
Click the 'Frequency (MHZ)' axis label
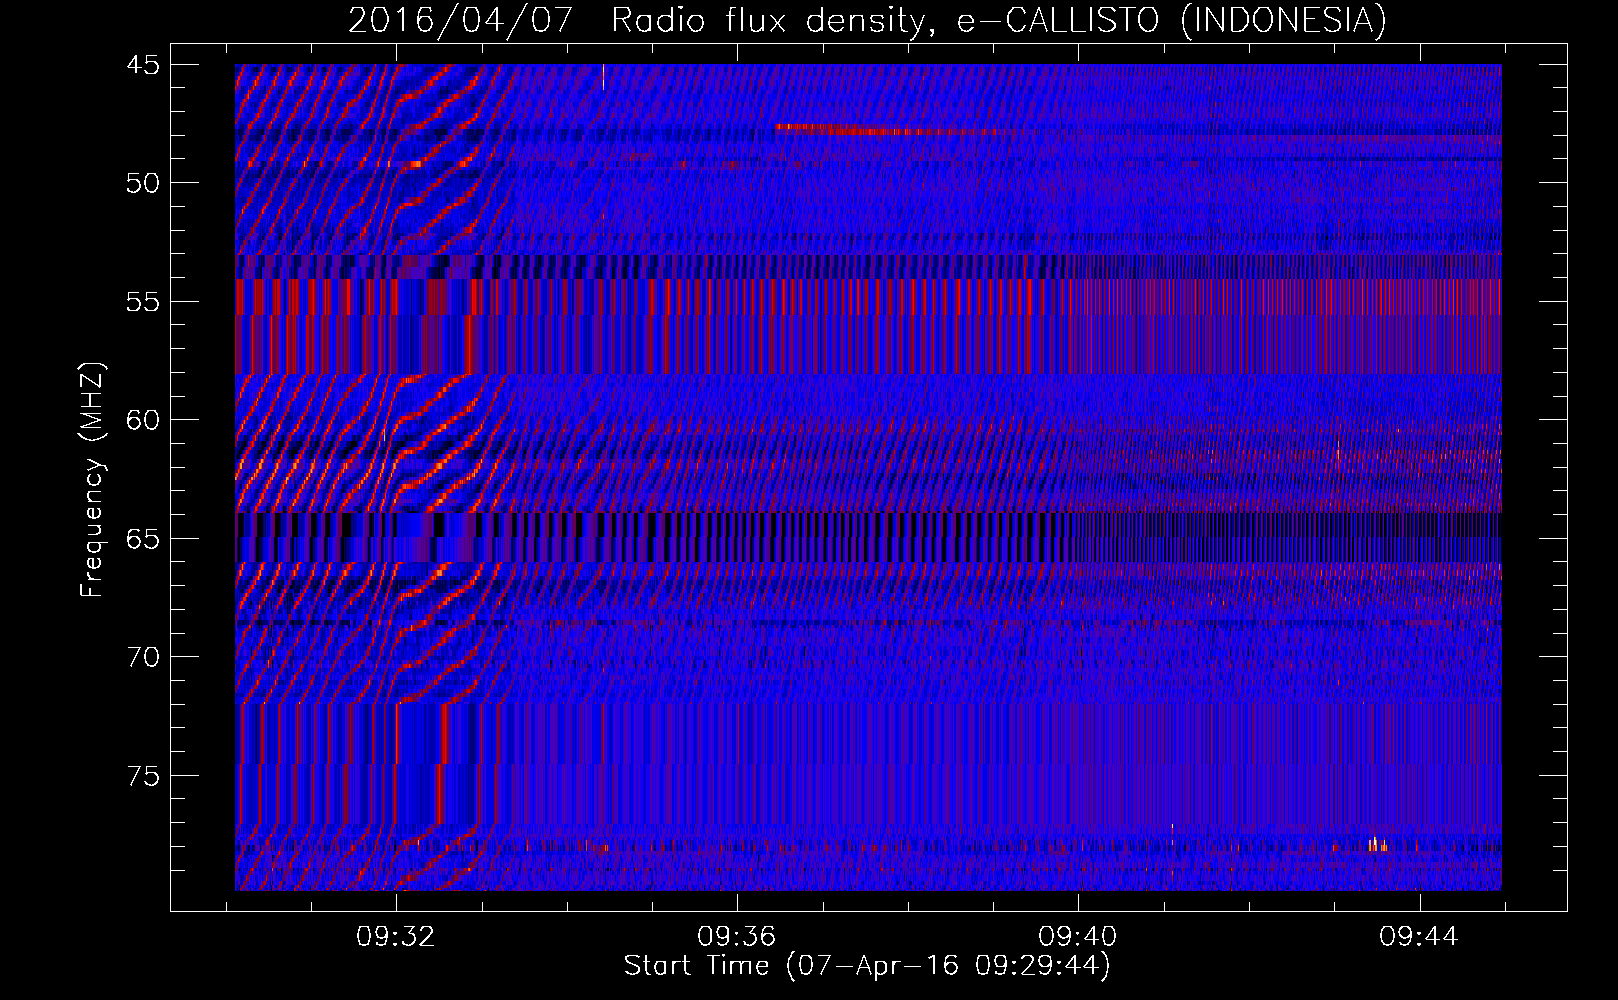pyautogui.click(x=92, y=480)
